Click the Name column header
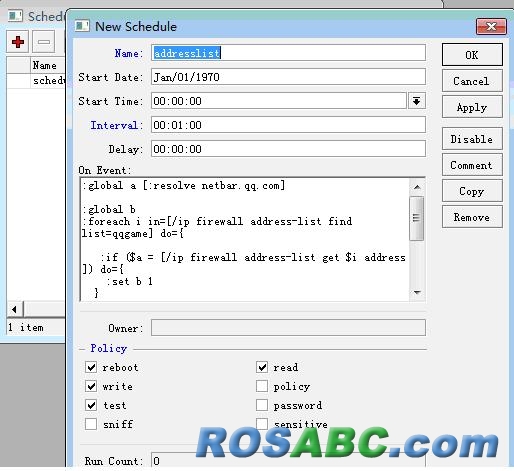 (44, 65)
